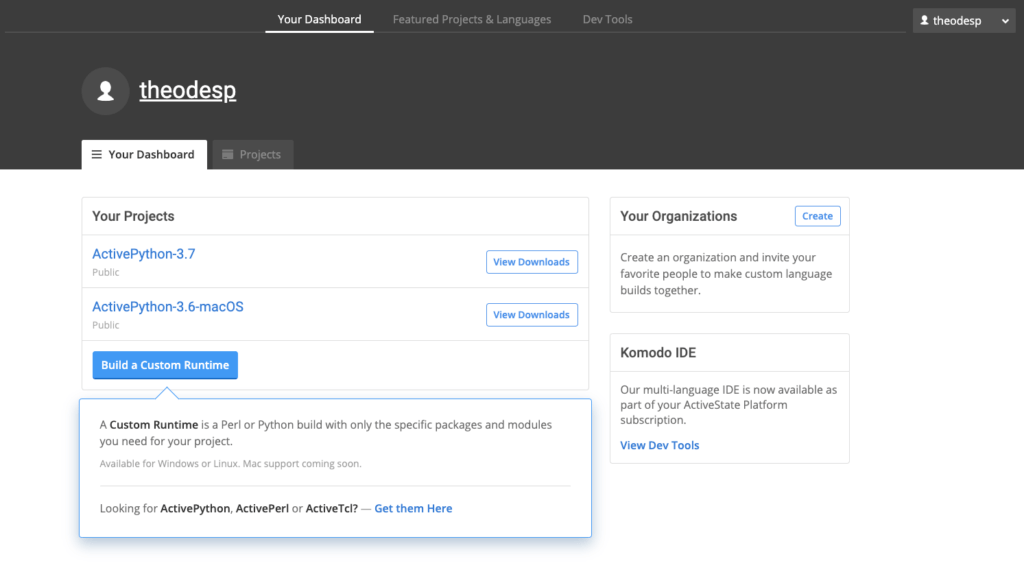Select Your Dashboard in top navigation
The image size is (1024, 570).
319,19
